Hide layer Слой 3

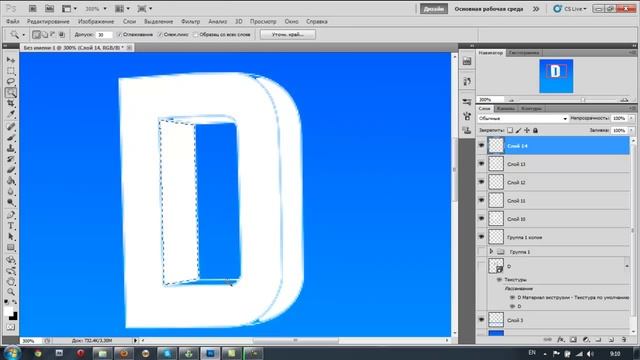click(481, 320)
